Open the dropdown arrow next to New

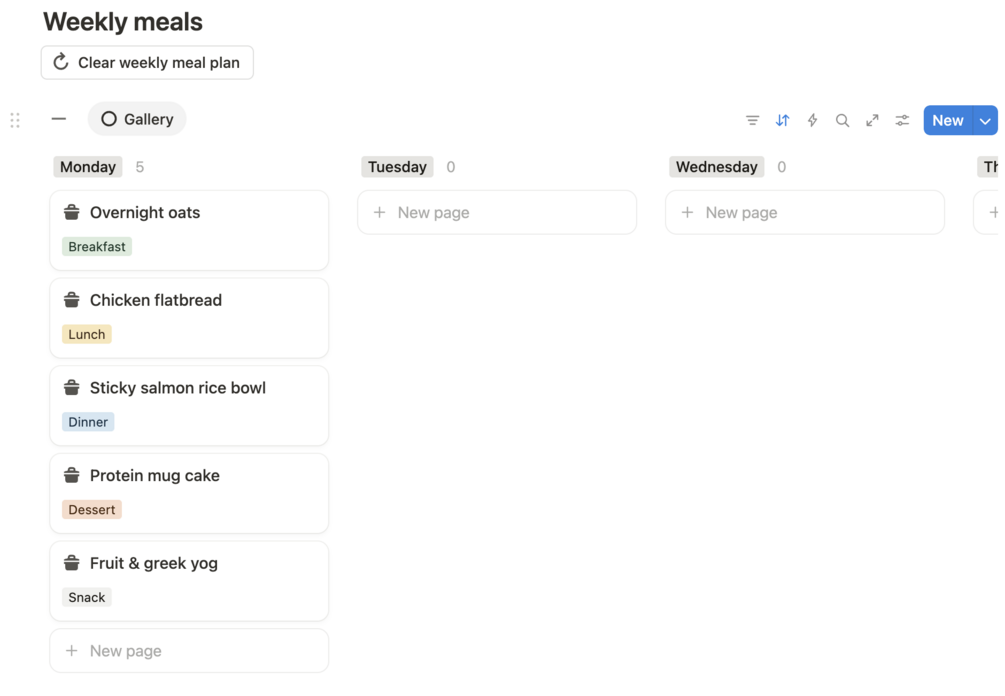pos(985,120)
